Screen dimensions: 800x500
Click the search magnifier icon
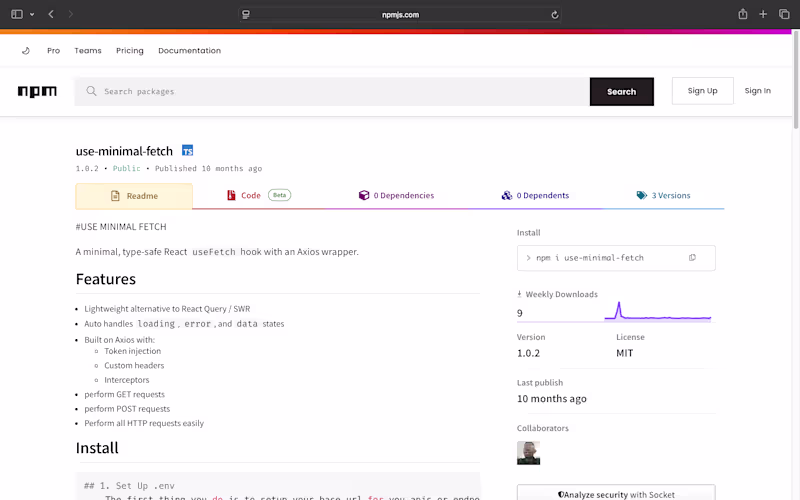coord(91,91)
